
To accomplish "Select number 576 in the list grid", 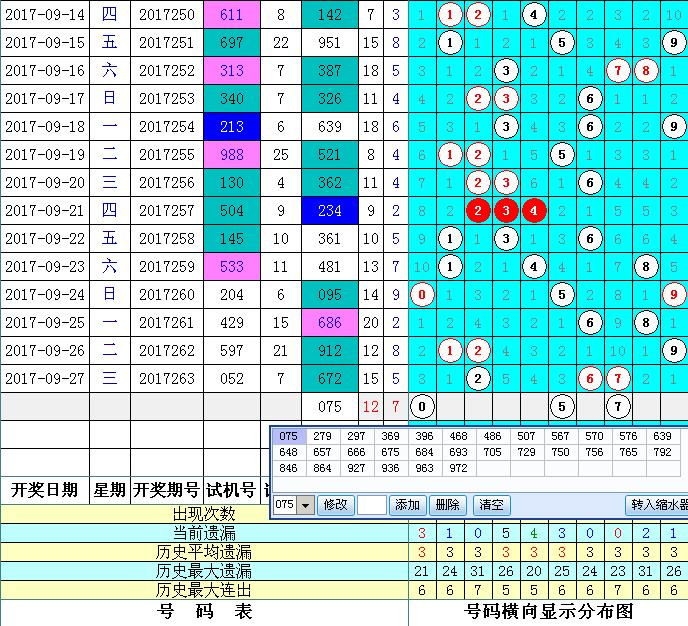I will pyautogui.click(x=628, y=436).
